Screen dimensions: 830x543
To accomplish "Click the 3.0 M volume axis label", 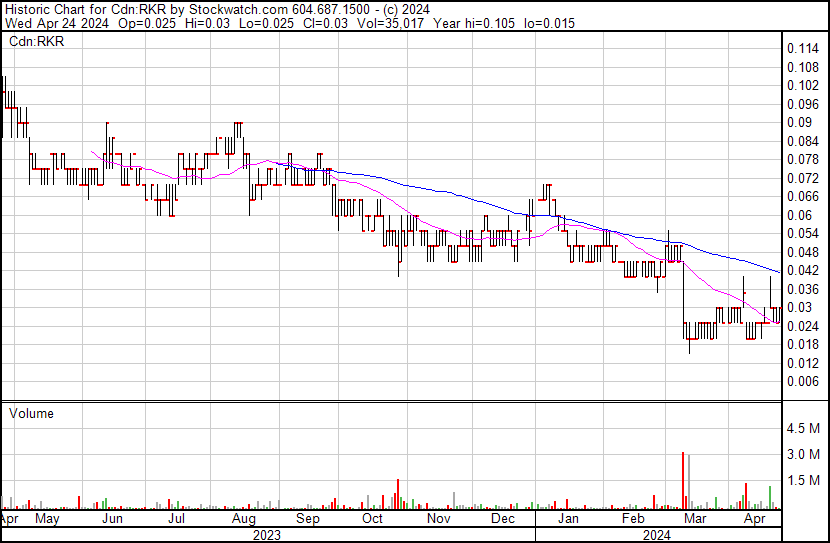I will click(x=802, y=455).
